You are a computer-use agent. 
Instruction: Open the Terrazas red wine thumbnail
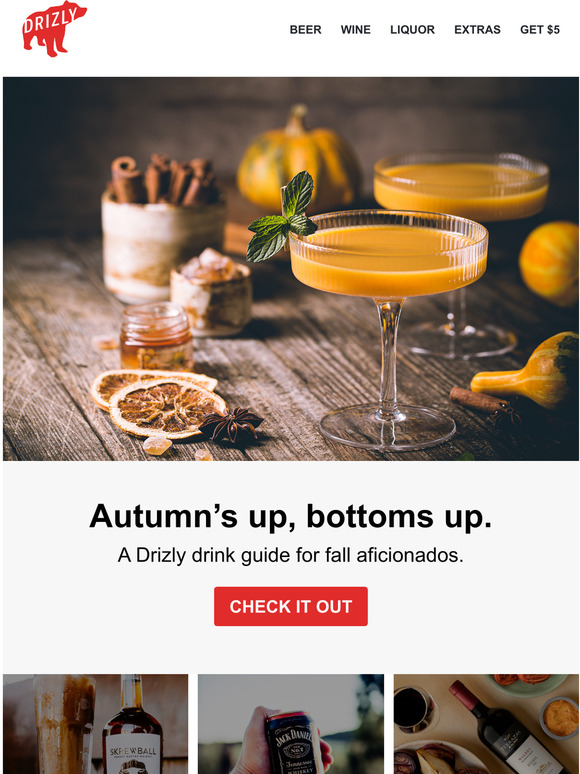[x=486, y=724]
